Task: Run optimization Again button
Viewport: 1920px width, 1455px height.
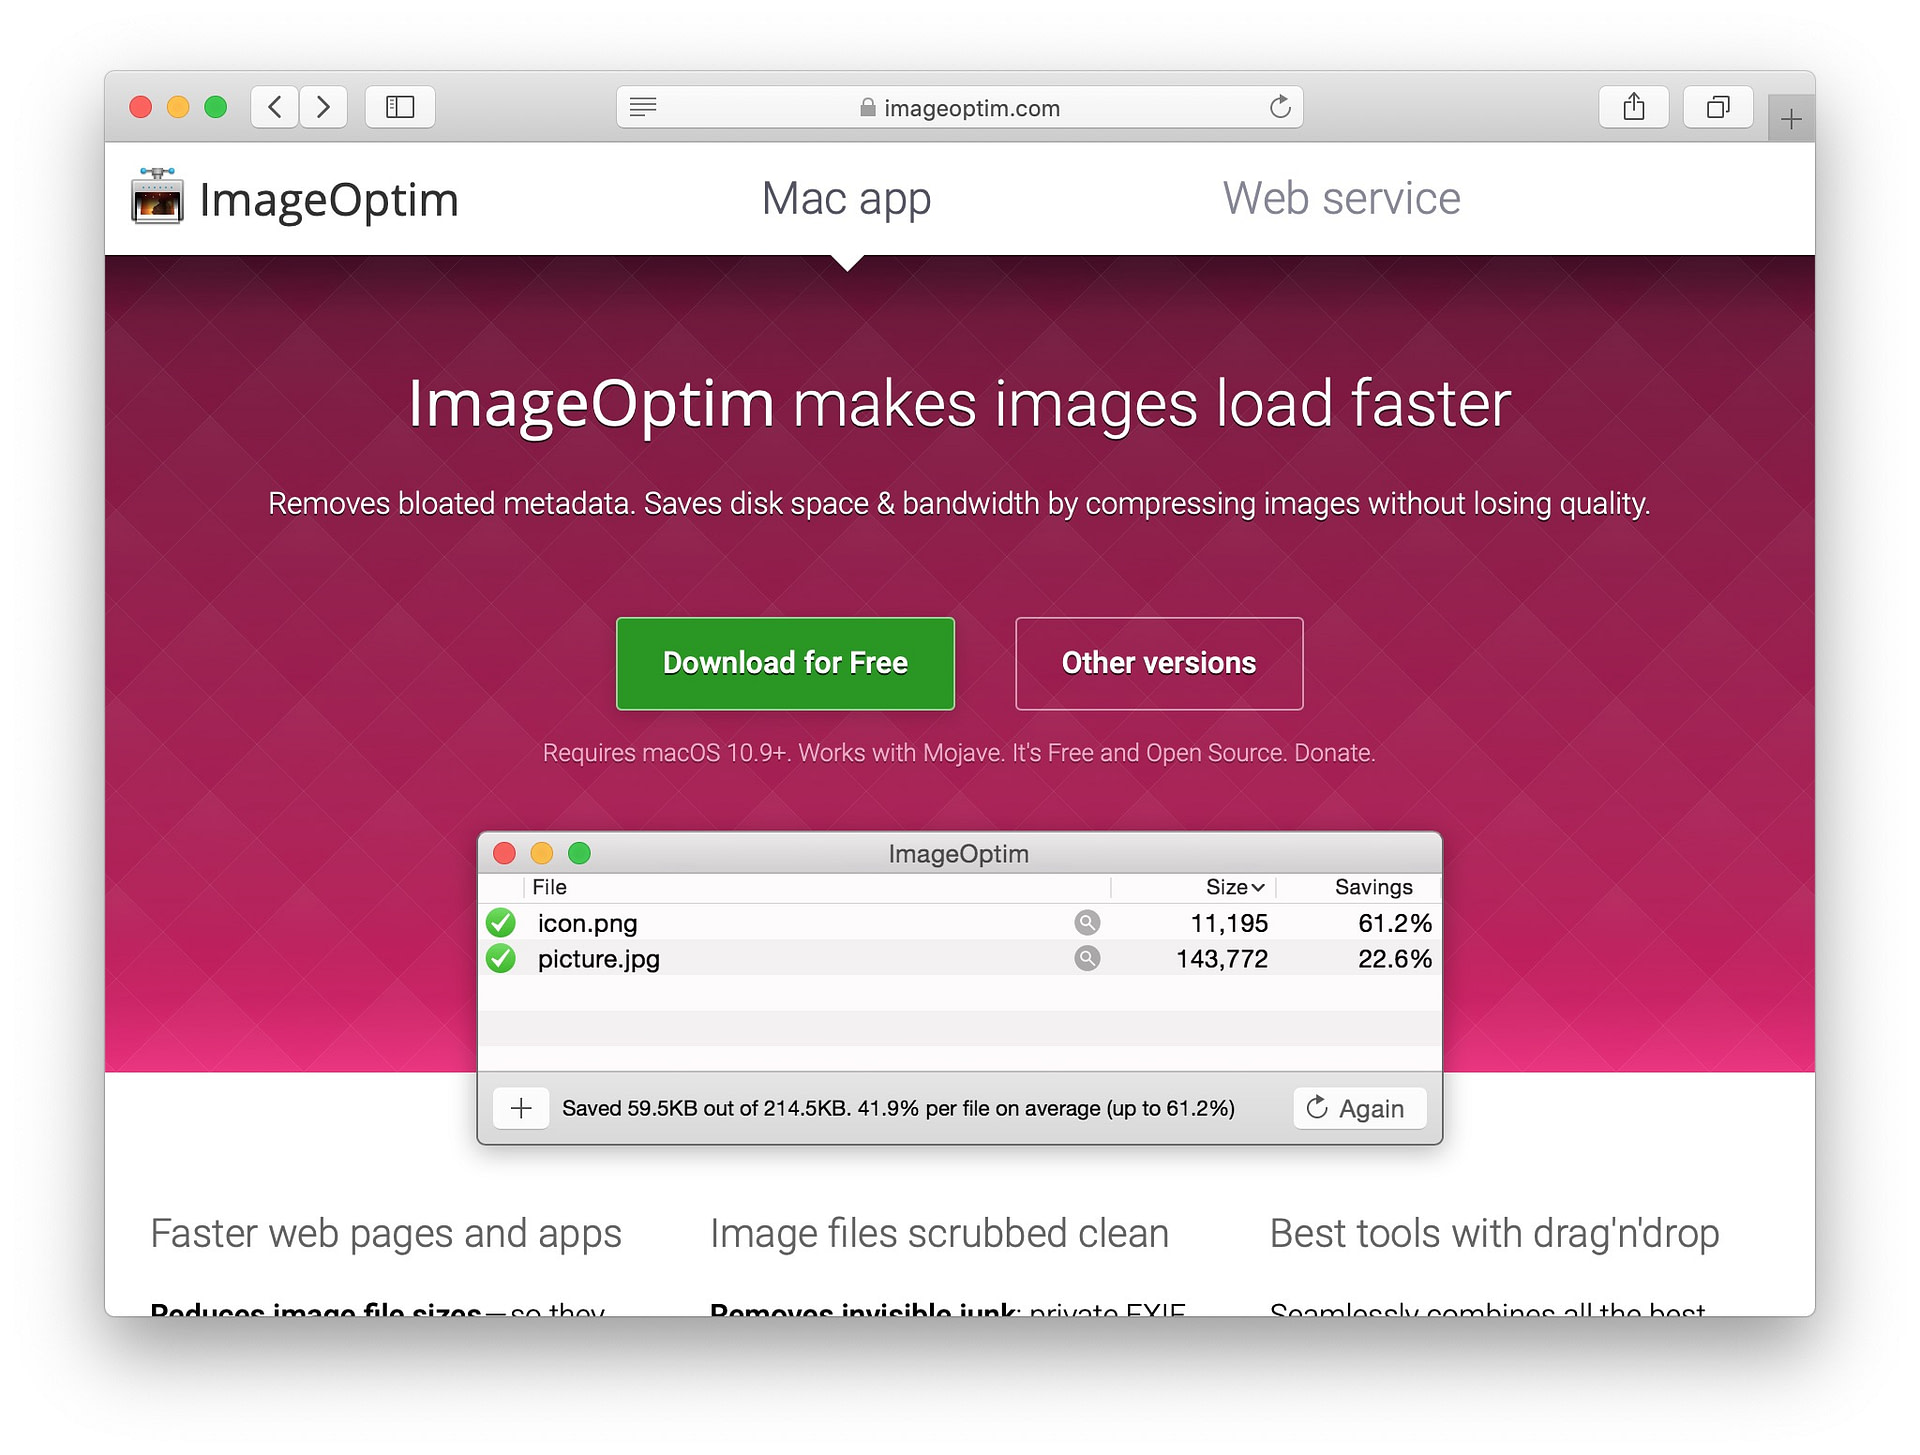Action: point(1359,1108)
